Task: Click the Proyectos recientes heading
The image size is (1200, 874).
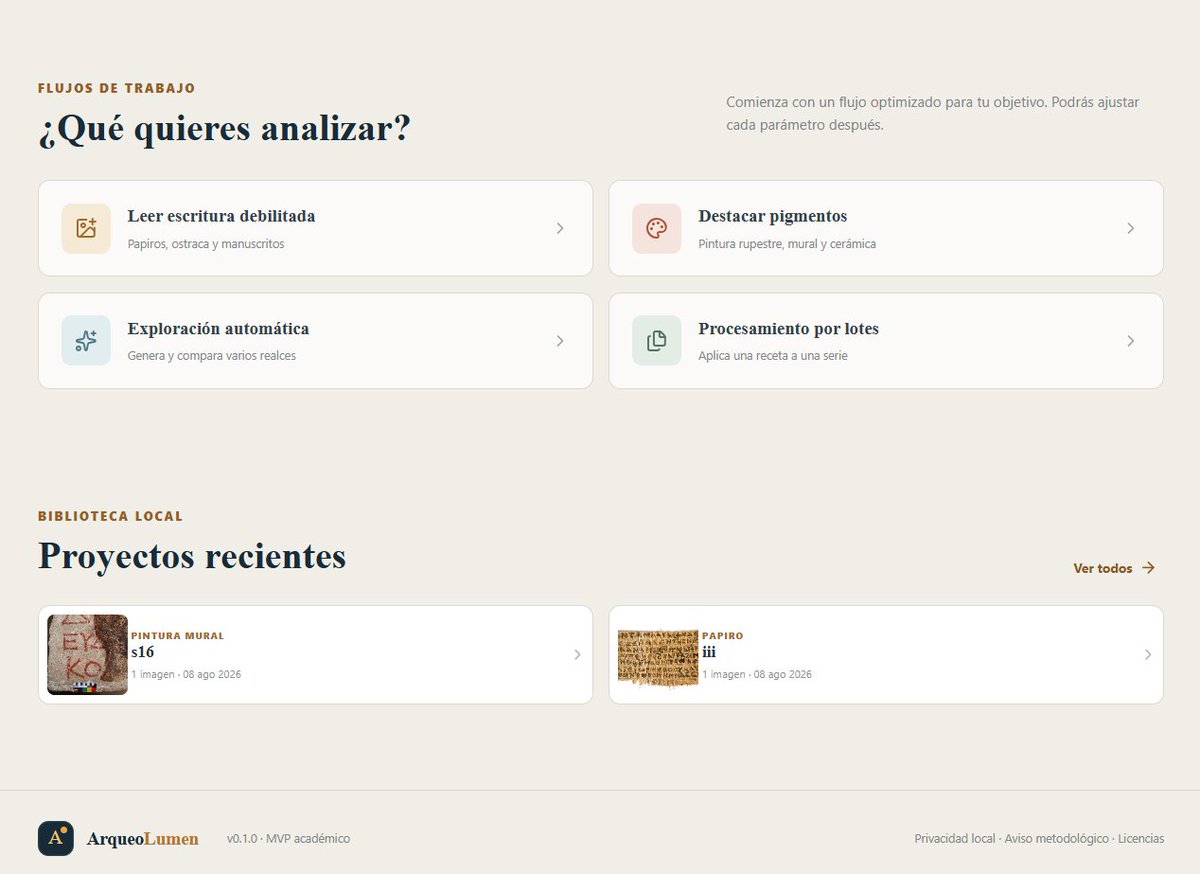Action: (192, 556)
